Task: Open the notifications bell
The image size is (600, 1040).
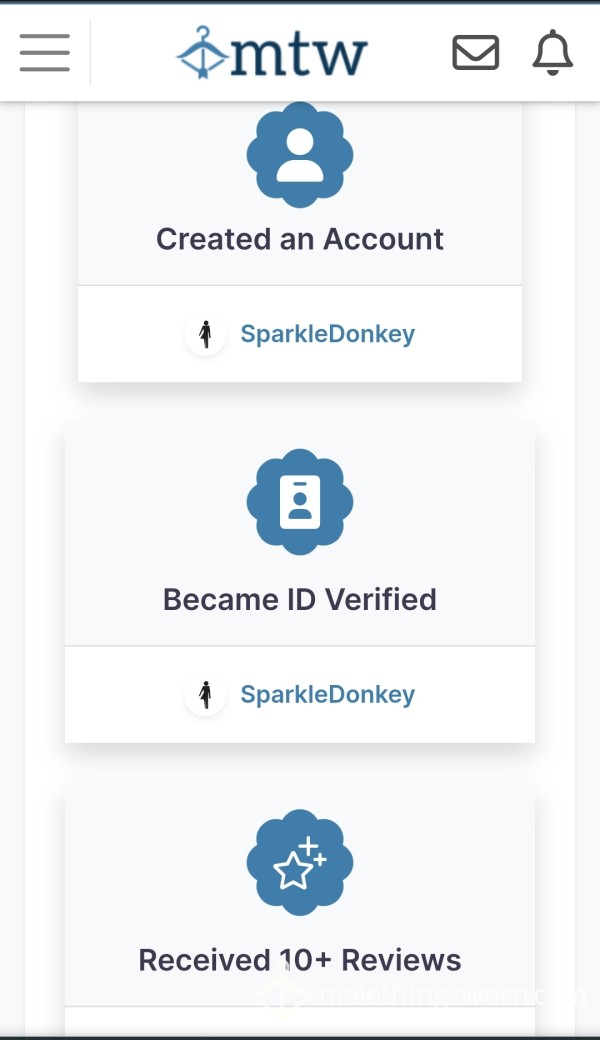Action: pyautogui.click(x=552, y=52)
